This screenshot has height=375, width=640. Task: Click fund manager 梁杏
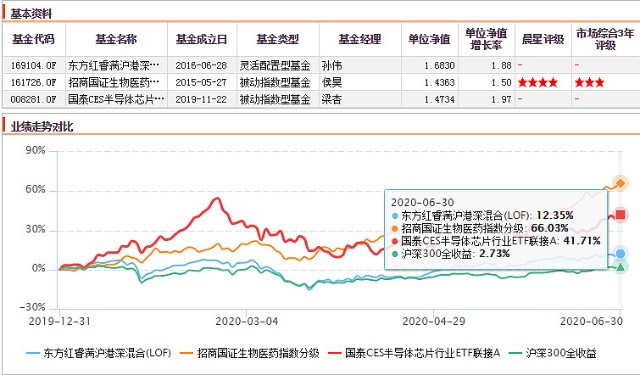pos(332,100)
